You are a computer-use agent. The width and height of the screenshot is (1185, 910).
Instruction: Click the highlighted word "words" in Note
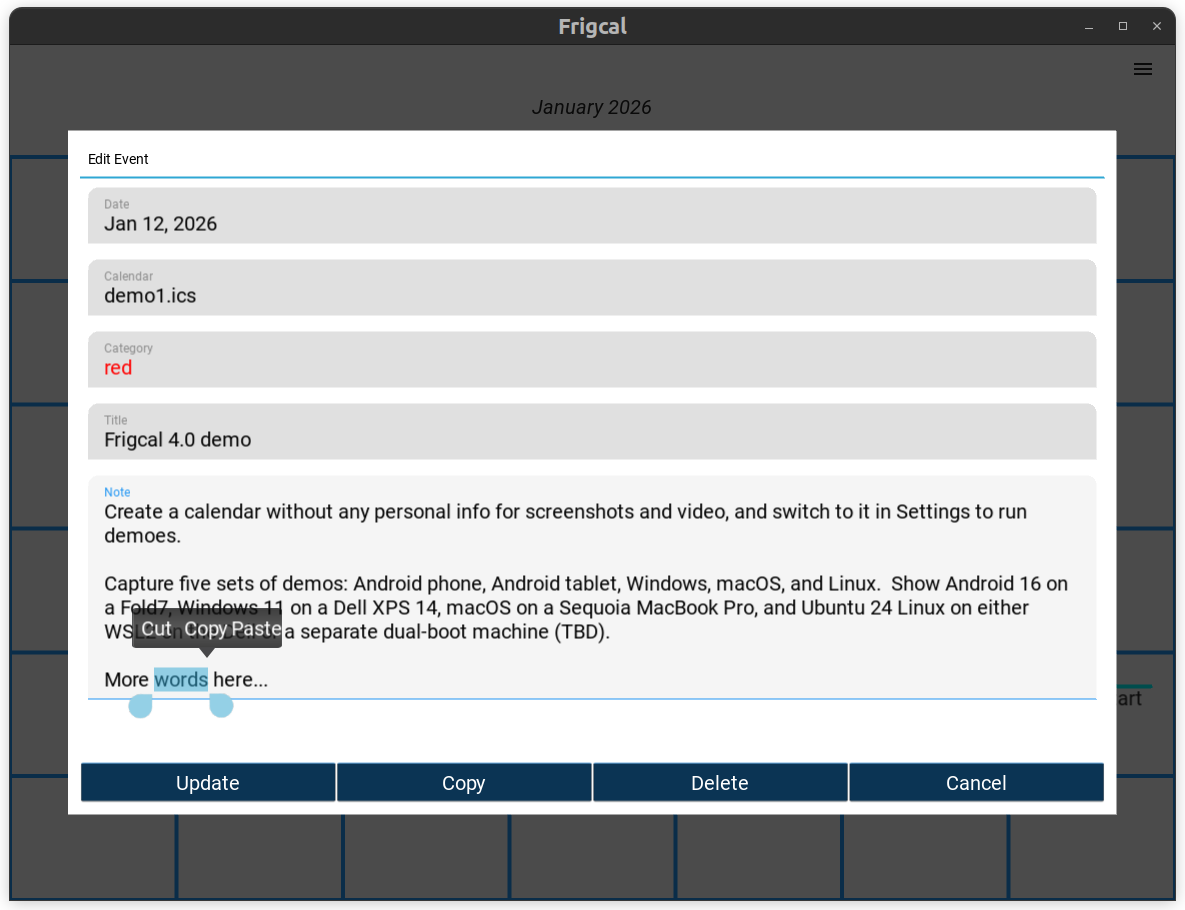pyautogui.click(x=181, y=680)
